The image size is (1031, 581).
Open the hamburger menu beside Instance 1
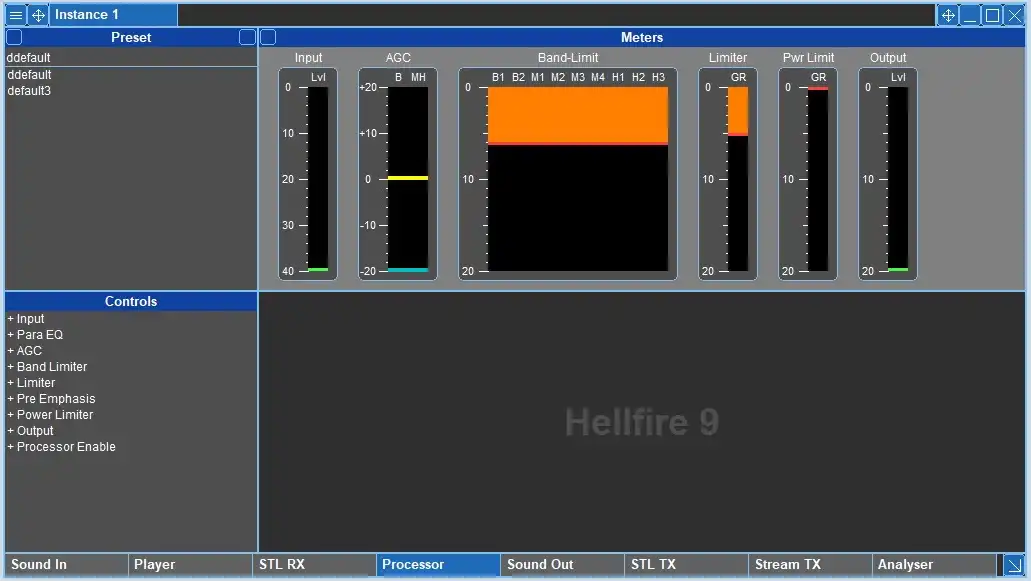point(15,15)
